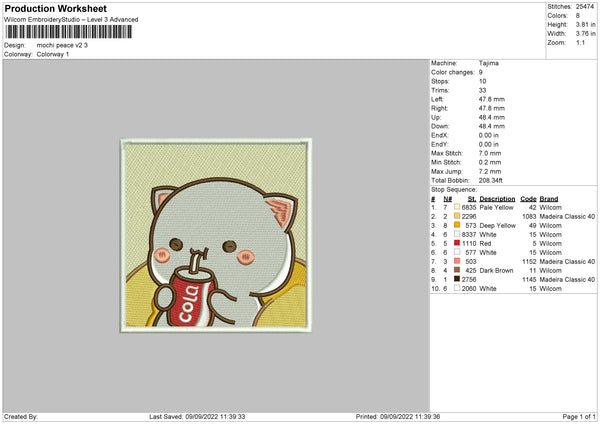The image size is (600, 424).
Task: Click the White swatch beside stitch count 8337
Action: click(x=457, y=234)
